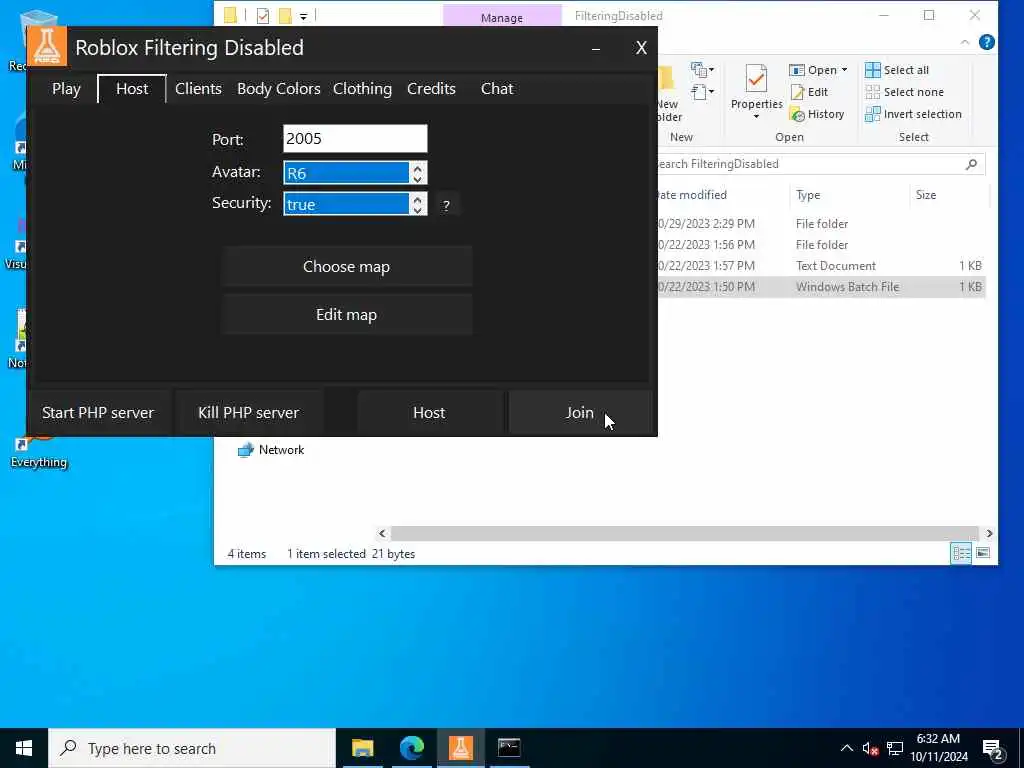
Task: Click Select all in Explorer ribbon
Action: tap(897, 70)
